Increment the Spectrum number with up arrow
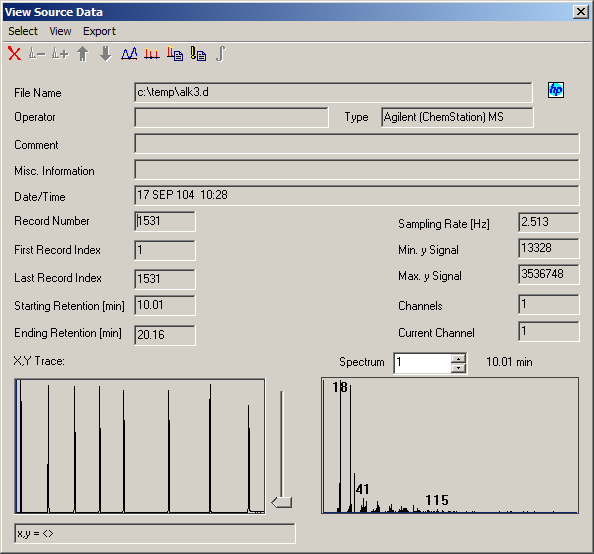 pos(458,358)
